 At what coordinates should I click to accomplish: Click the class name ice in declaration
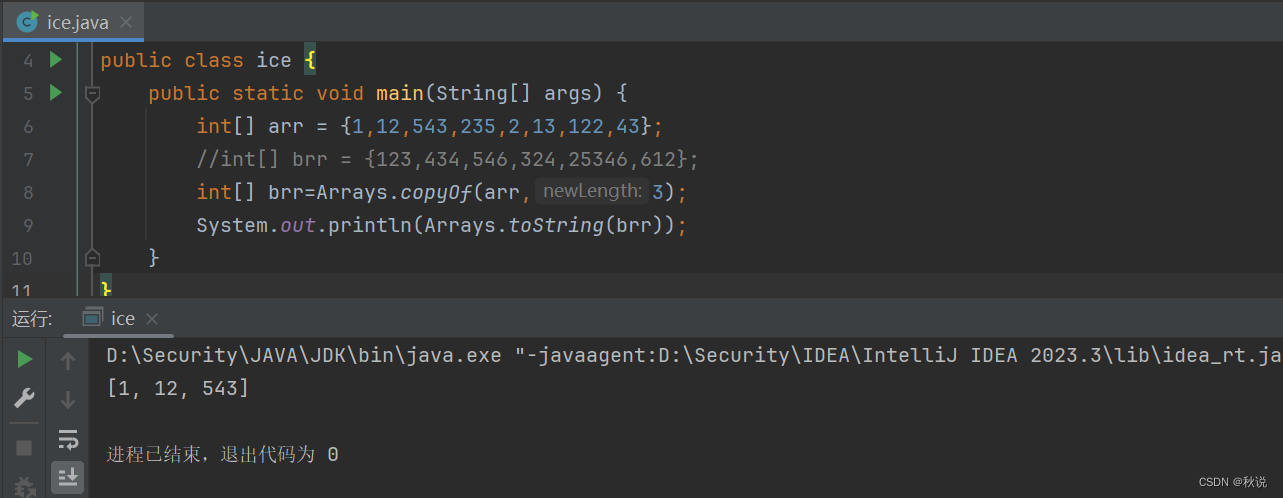tap(274, 61)
